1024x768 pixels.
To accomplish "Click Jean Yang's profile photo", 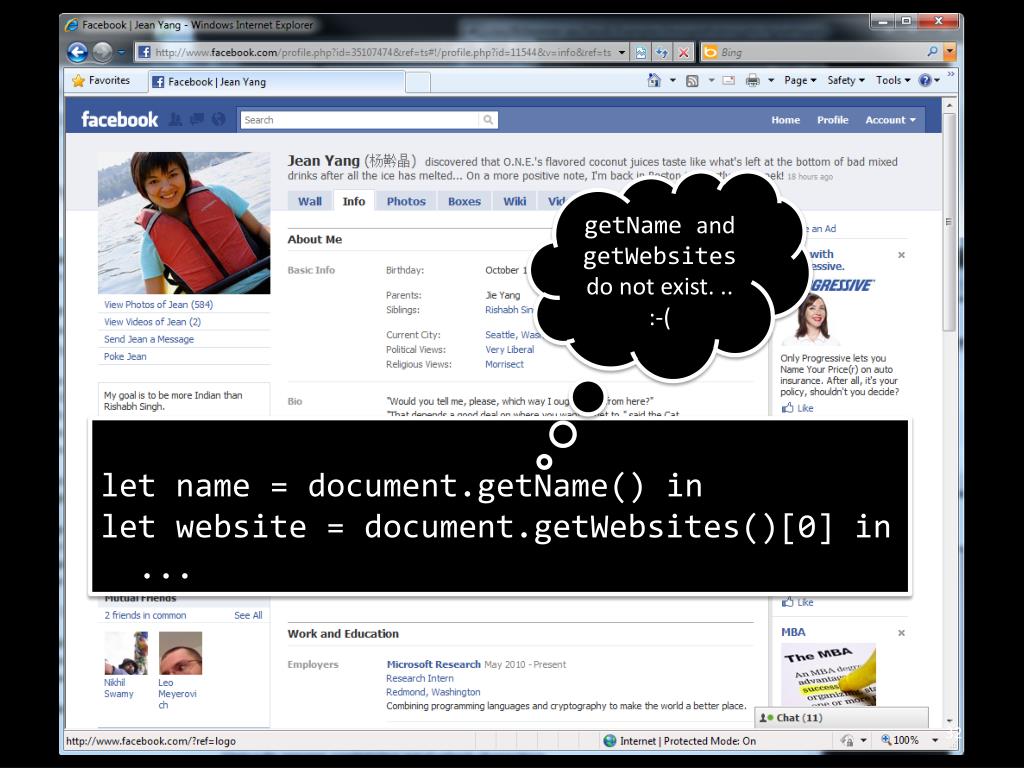I will (x=184, y=223).
